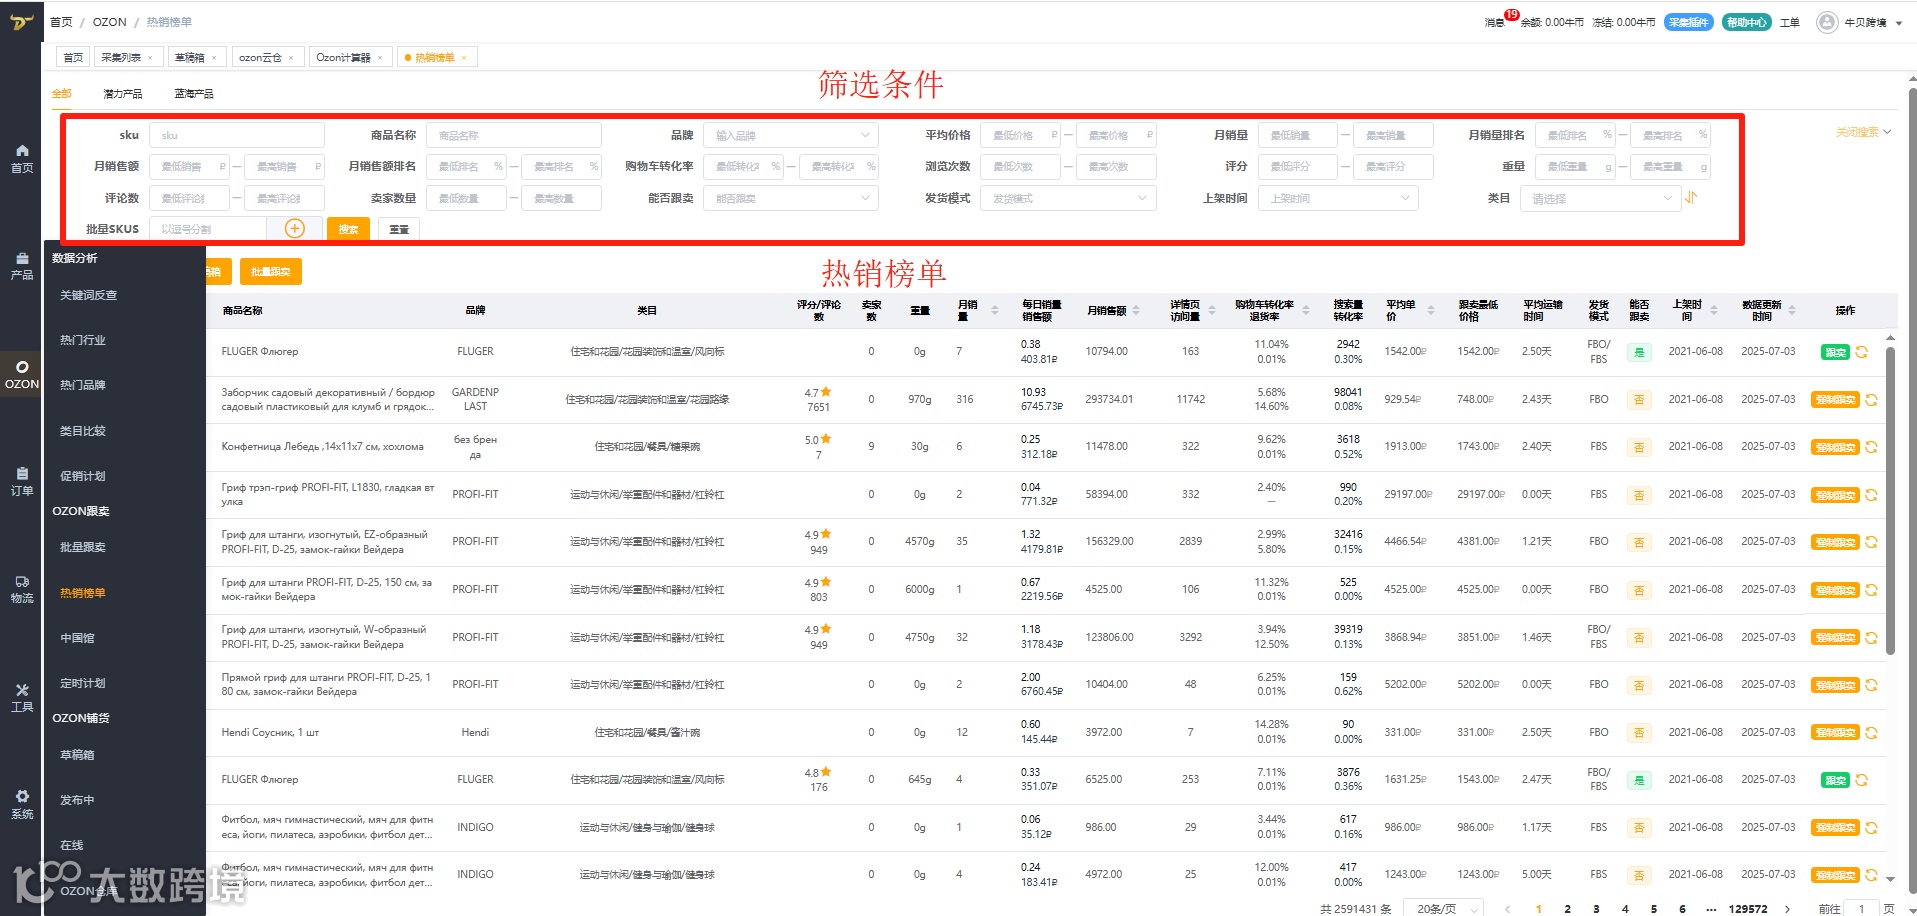The width and height of the screenshot is (1917, 916).
Task: Open 首页 from the left dark sidebar
Action: 22,158
